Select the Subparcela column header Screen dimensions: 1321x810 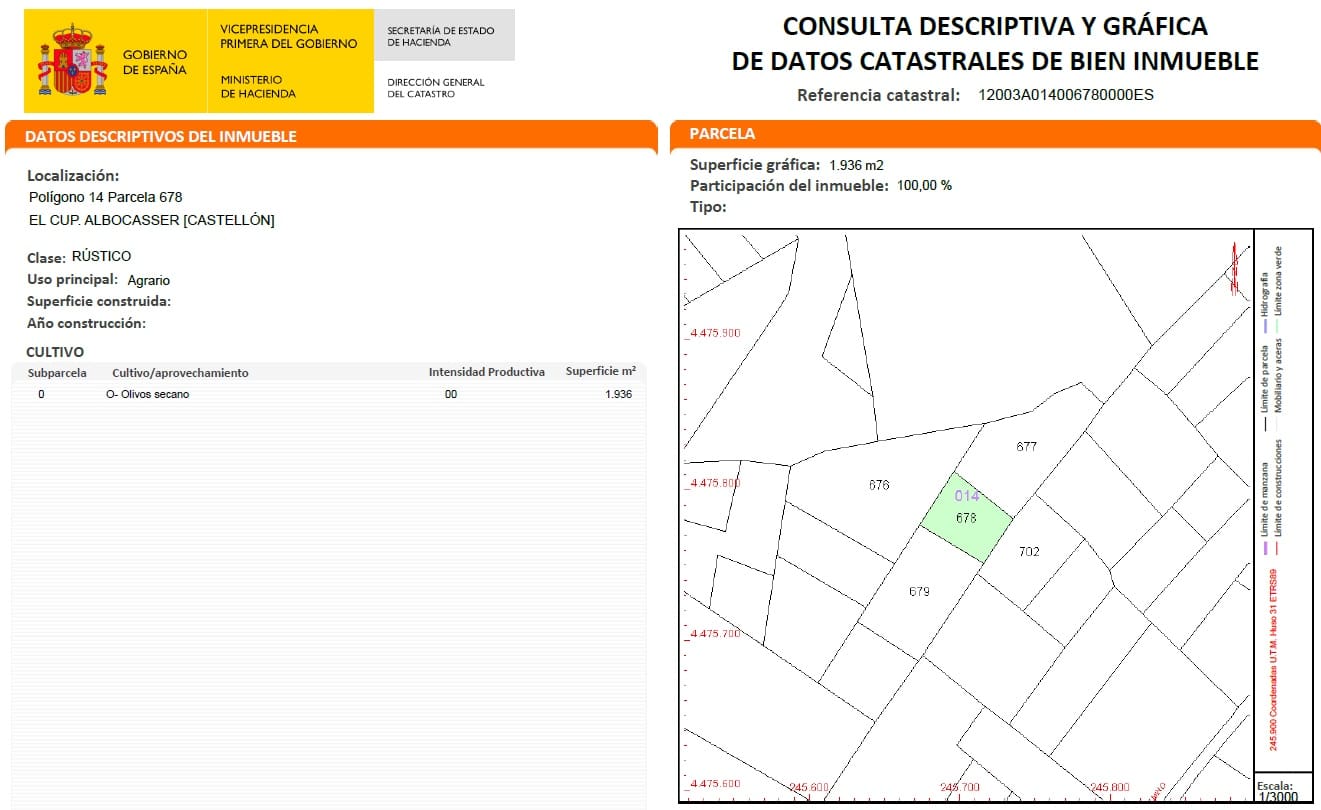pos(57,371)
